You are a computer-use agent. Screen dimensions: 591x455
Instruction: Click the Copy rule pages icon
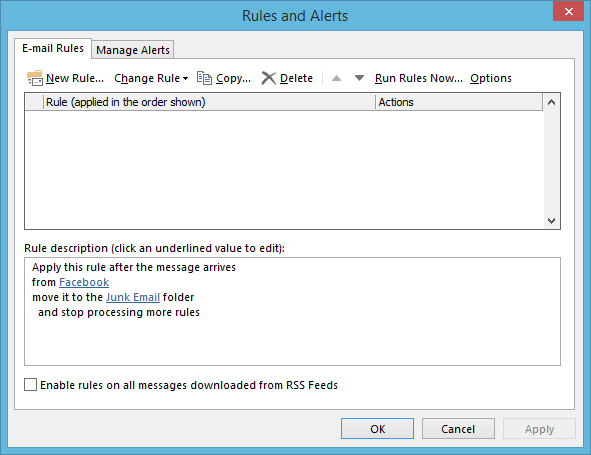click(204, 78)
